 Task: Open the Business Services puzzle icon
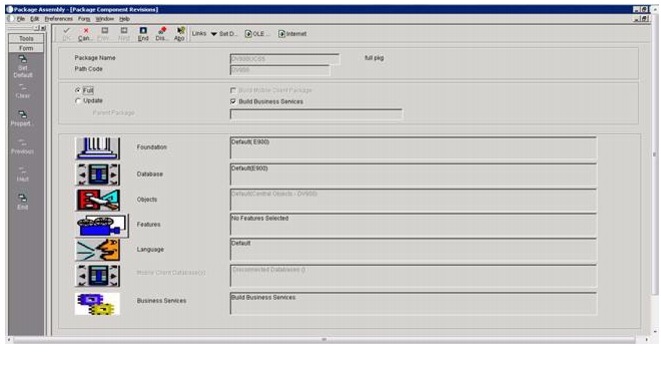click(97, 304)
